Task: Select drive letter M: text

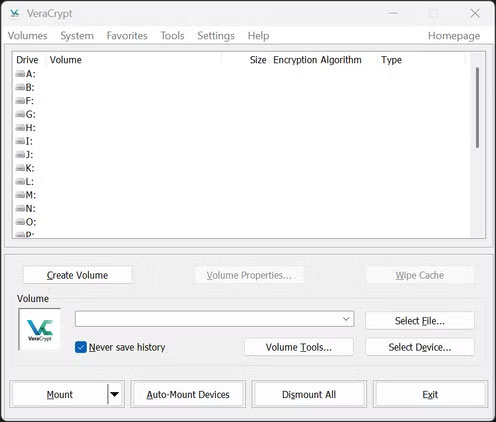Action: [x=31, y=195]
